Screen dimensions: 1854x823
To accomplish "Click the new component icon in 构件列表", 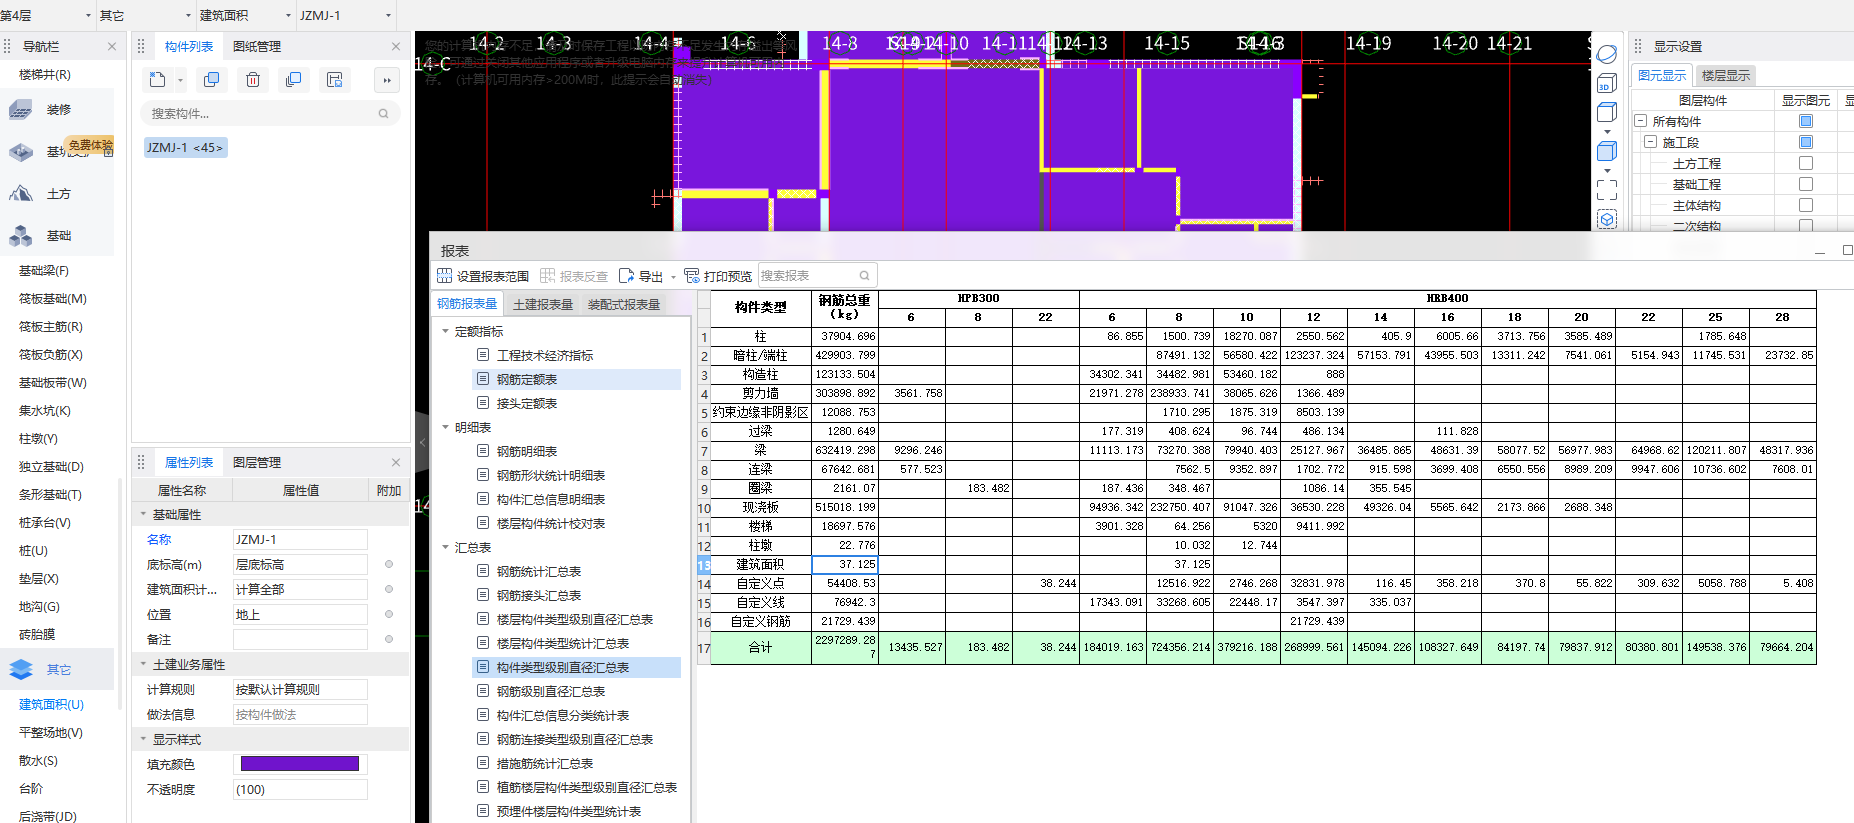I will 157,80.
